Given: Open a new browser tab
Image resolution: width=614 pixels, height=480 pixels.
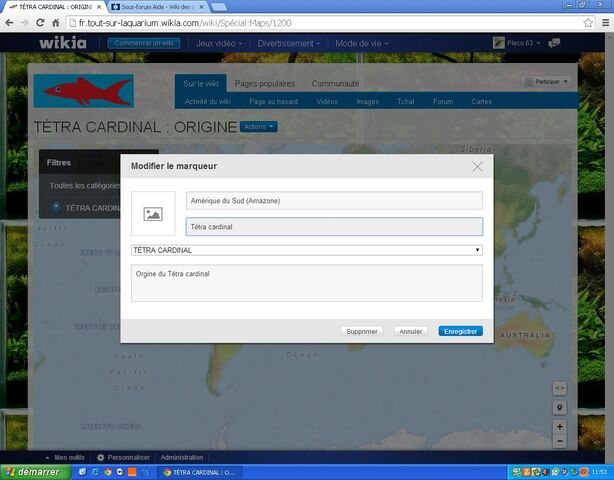Looking at the screenshot, I should click(219, 7).
